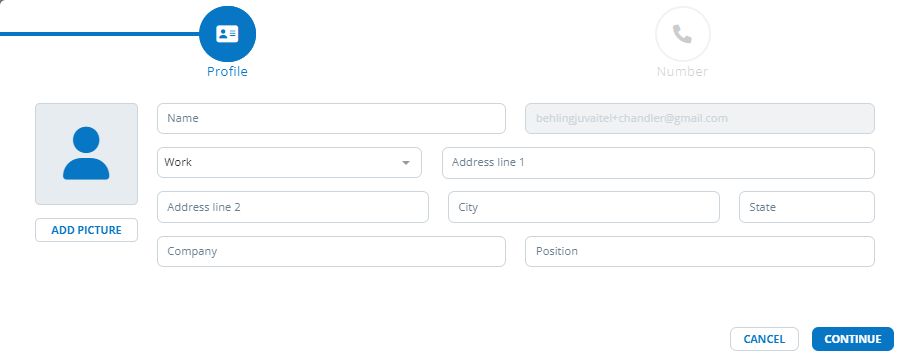Focus the Position input field
Image resolution: width=905 pixels, height=360 pixels.
(700, 252)
